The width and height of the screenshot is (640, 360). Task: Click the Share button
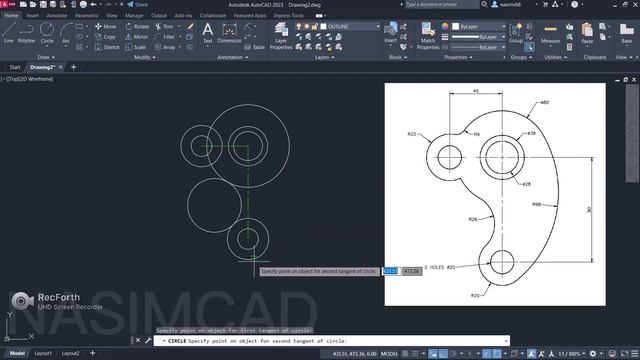tap(137, 4)
